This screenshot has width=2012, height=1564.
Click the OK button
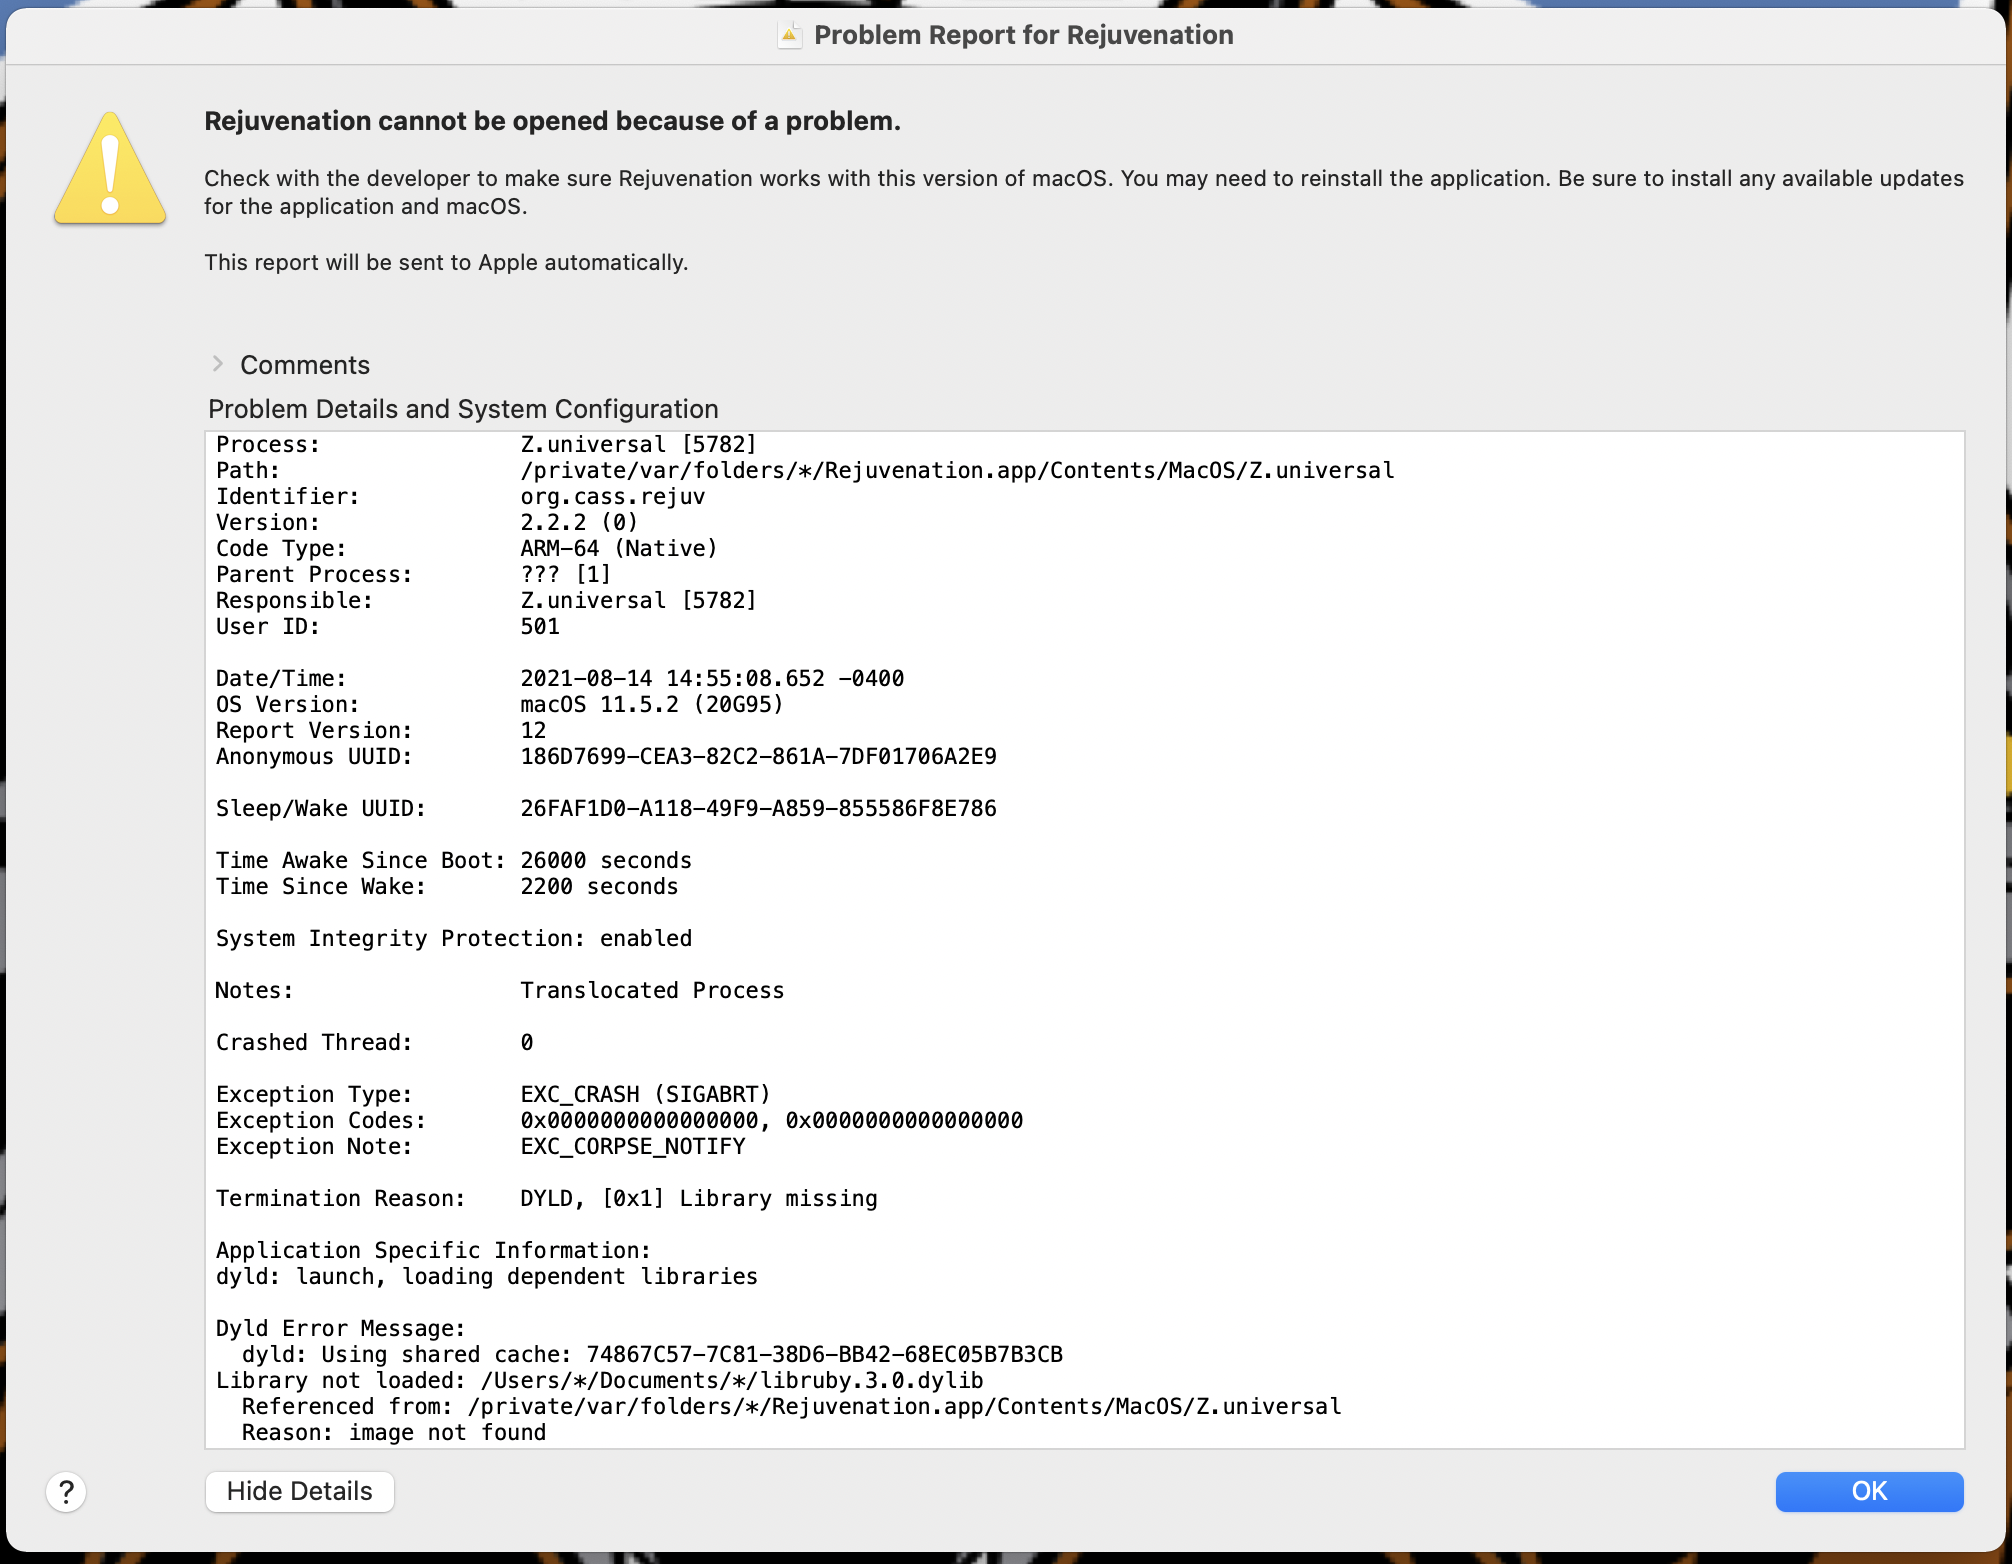1869,1491
